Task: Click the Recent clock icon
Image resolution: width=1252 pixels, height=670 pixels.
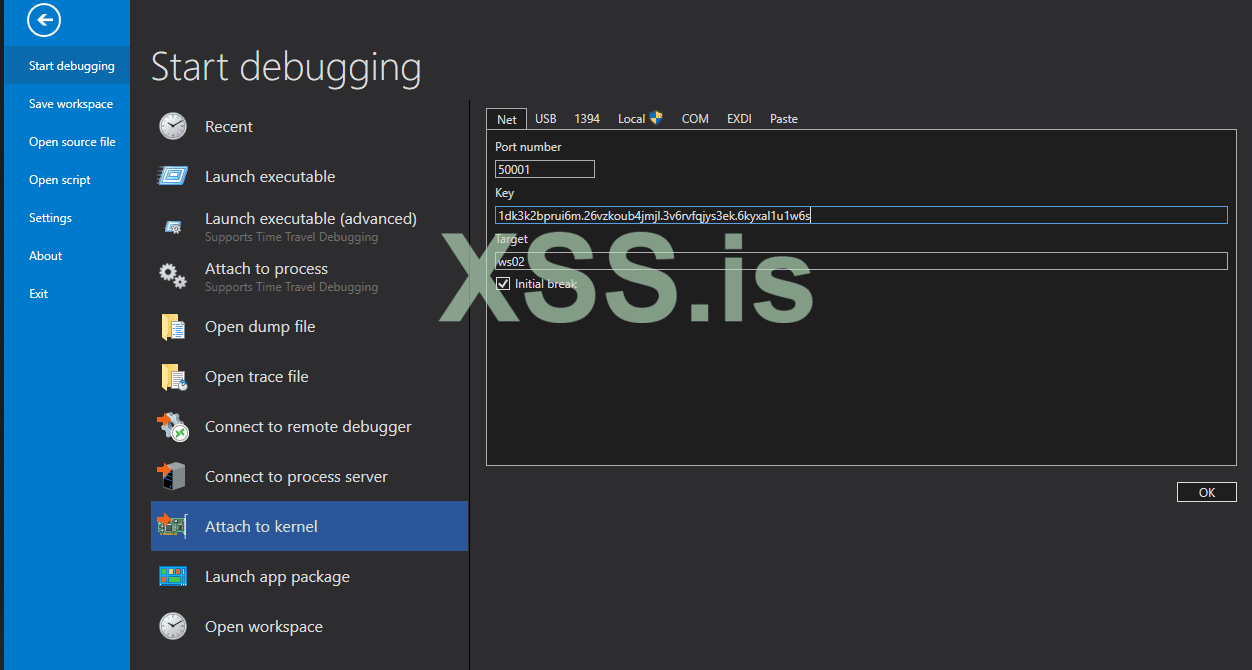Action: pos(173,126)
